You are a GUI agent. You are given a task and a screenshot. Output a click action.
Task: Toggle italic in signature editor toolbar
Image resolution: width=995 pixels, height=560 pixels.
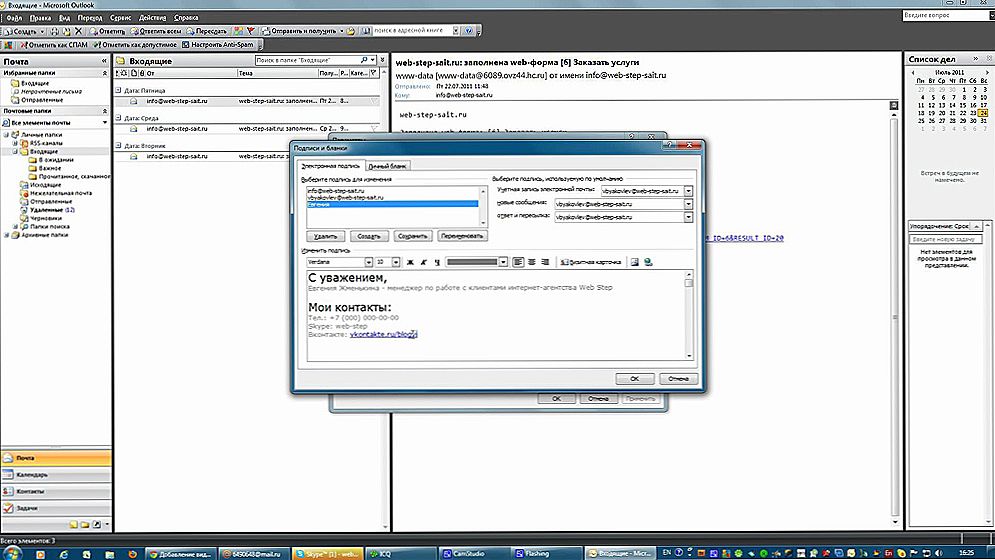coord(423,262)
